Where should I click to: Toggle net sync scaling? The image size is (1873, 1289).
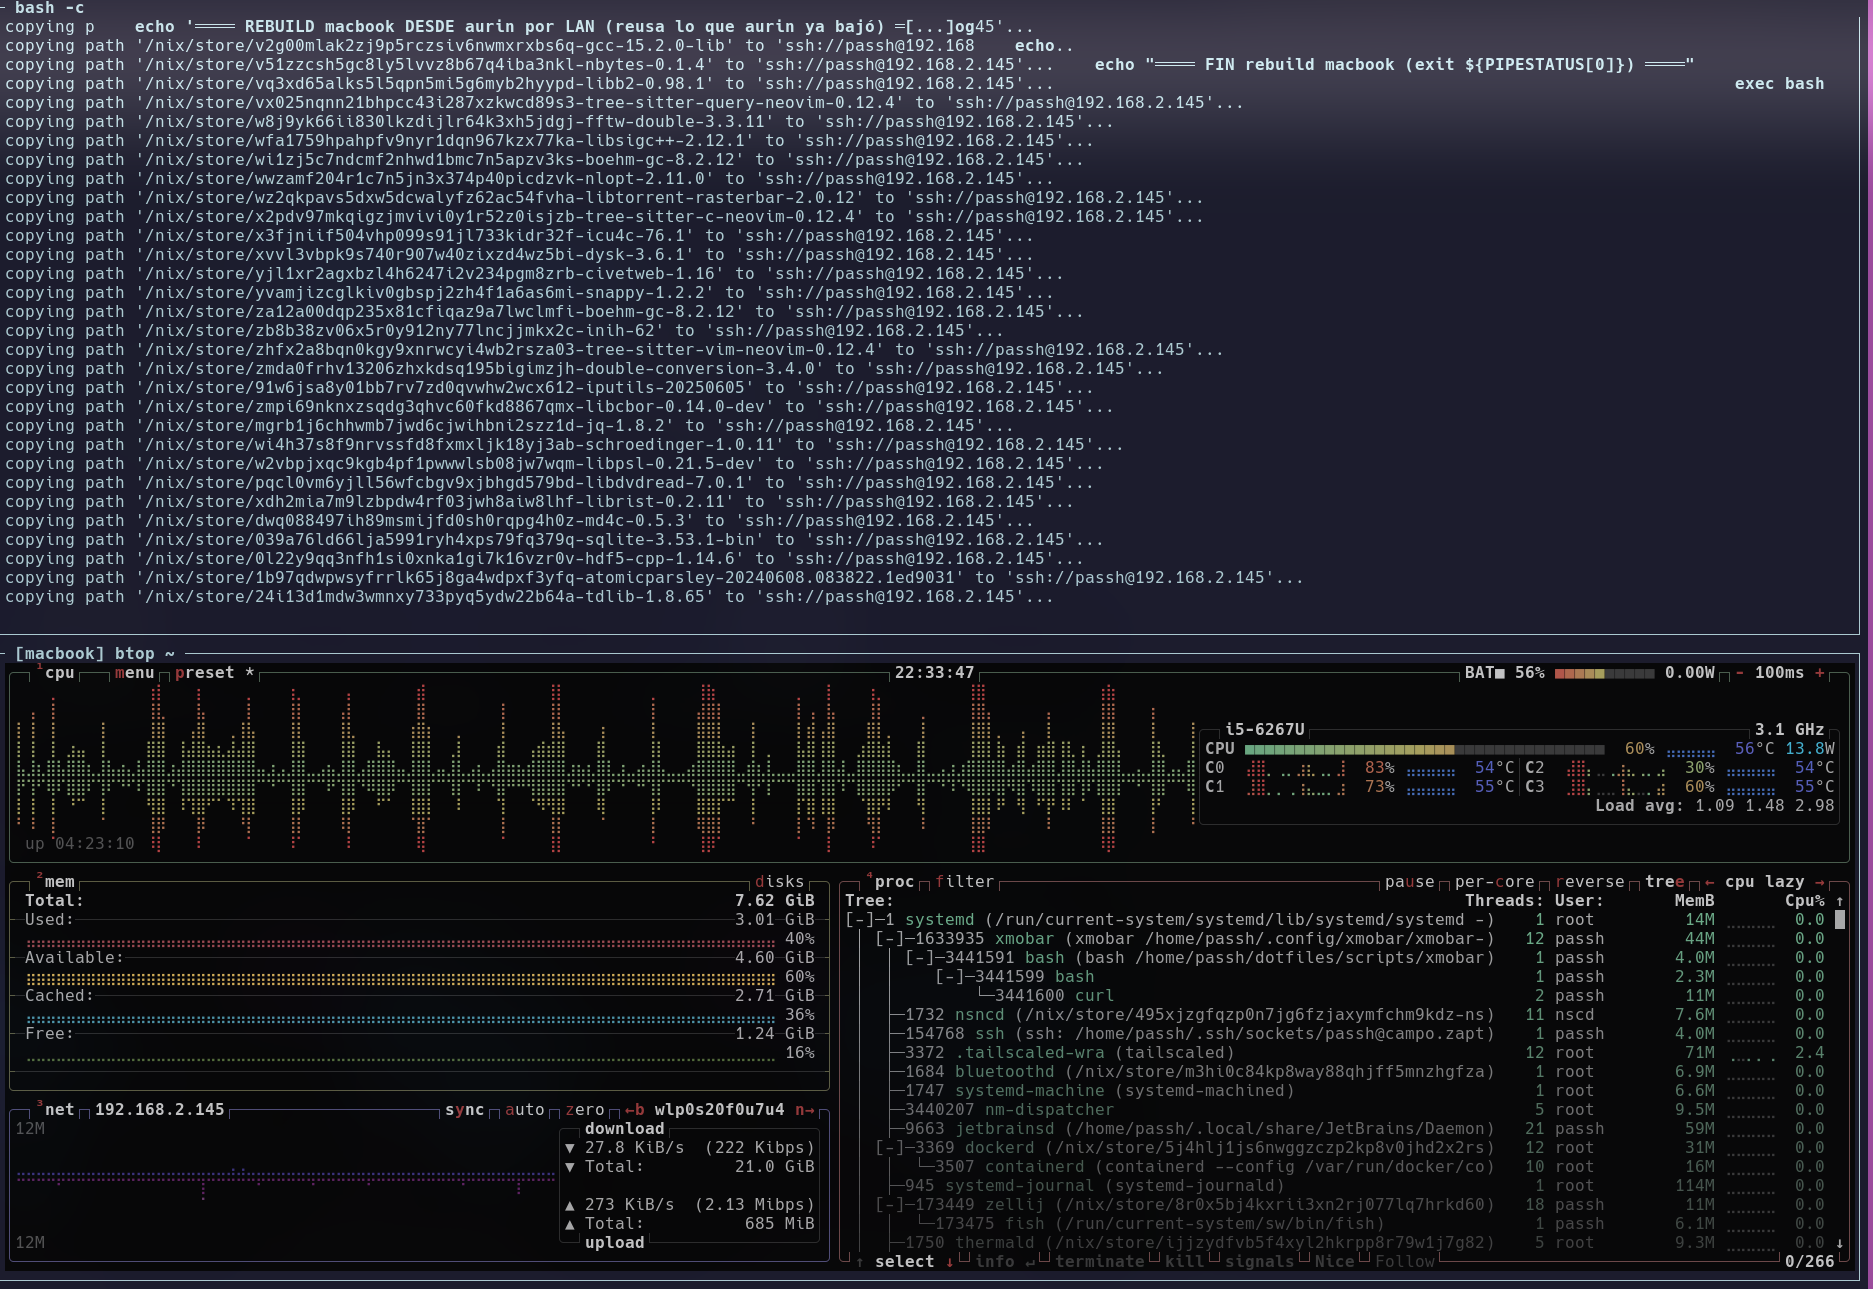(464, 1110)
